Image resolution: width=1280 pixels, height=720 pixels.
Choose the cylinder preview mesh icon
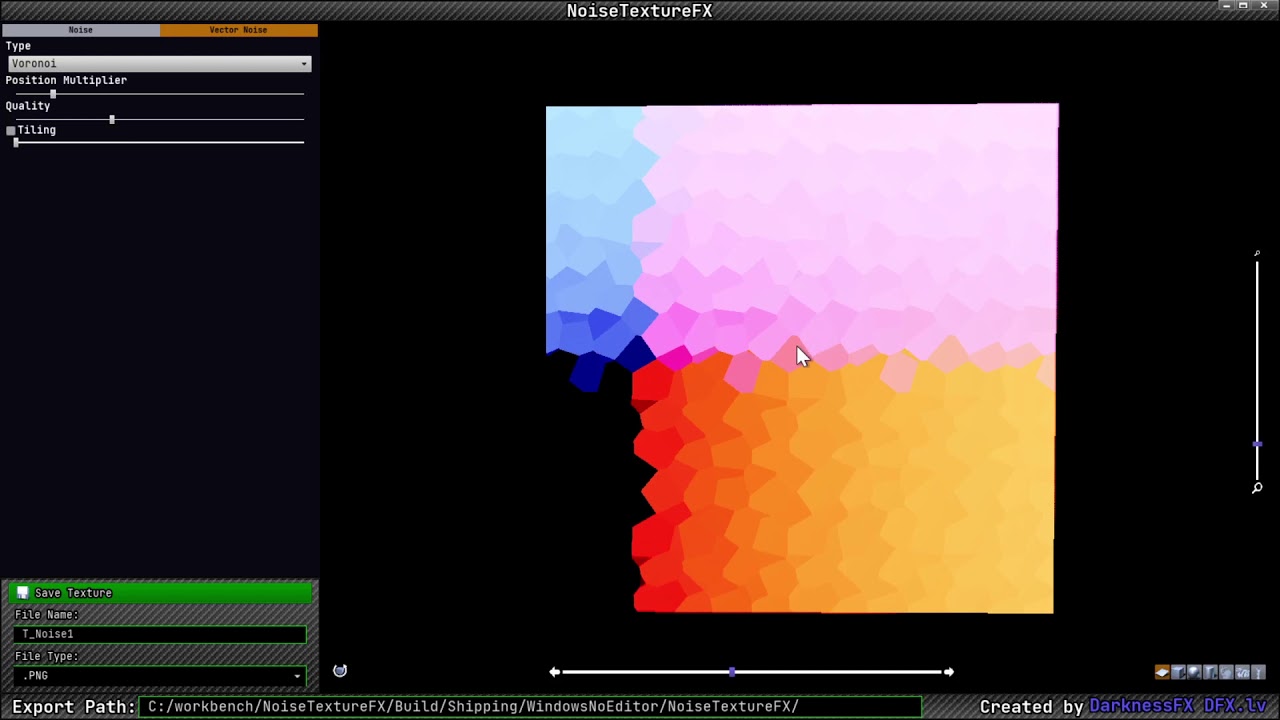pos(1210,672)
